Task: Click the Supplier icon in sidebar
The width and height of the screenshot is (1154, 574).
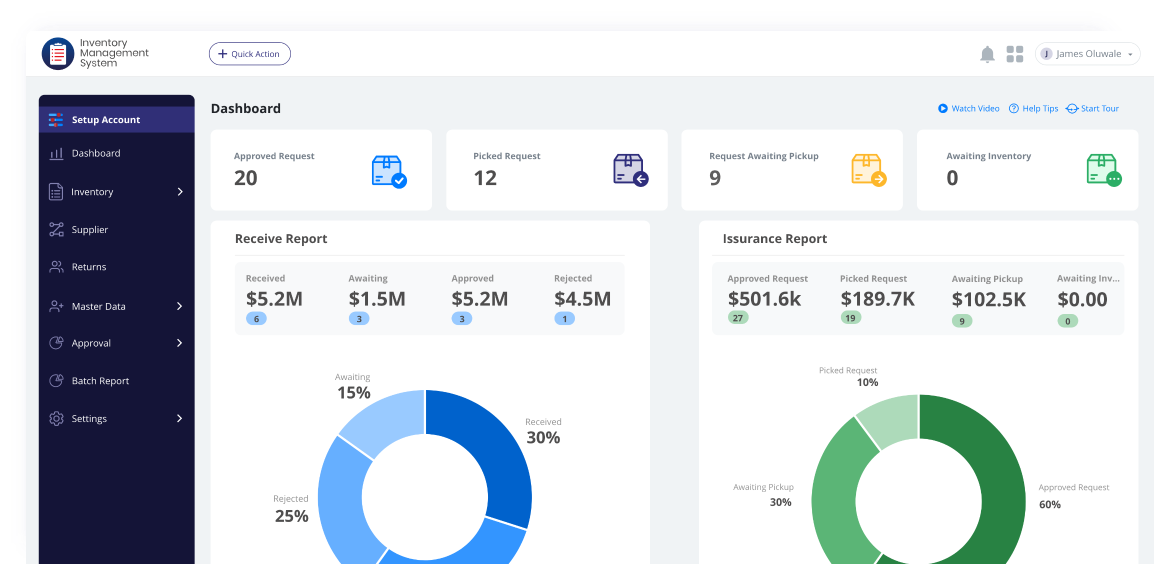Action: [x=56, y=230]
